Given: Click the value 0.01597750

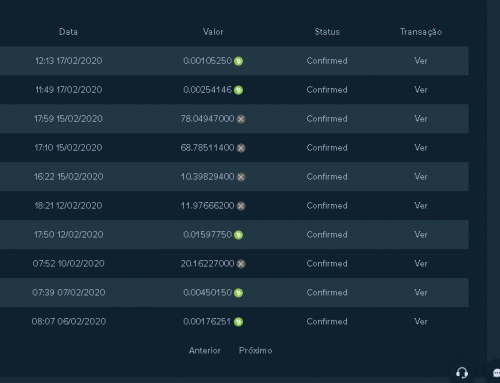Looking at the screenshot, I should [x=207, y=235].
